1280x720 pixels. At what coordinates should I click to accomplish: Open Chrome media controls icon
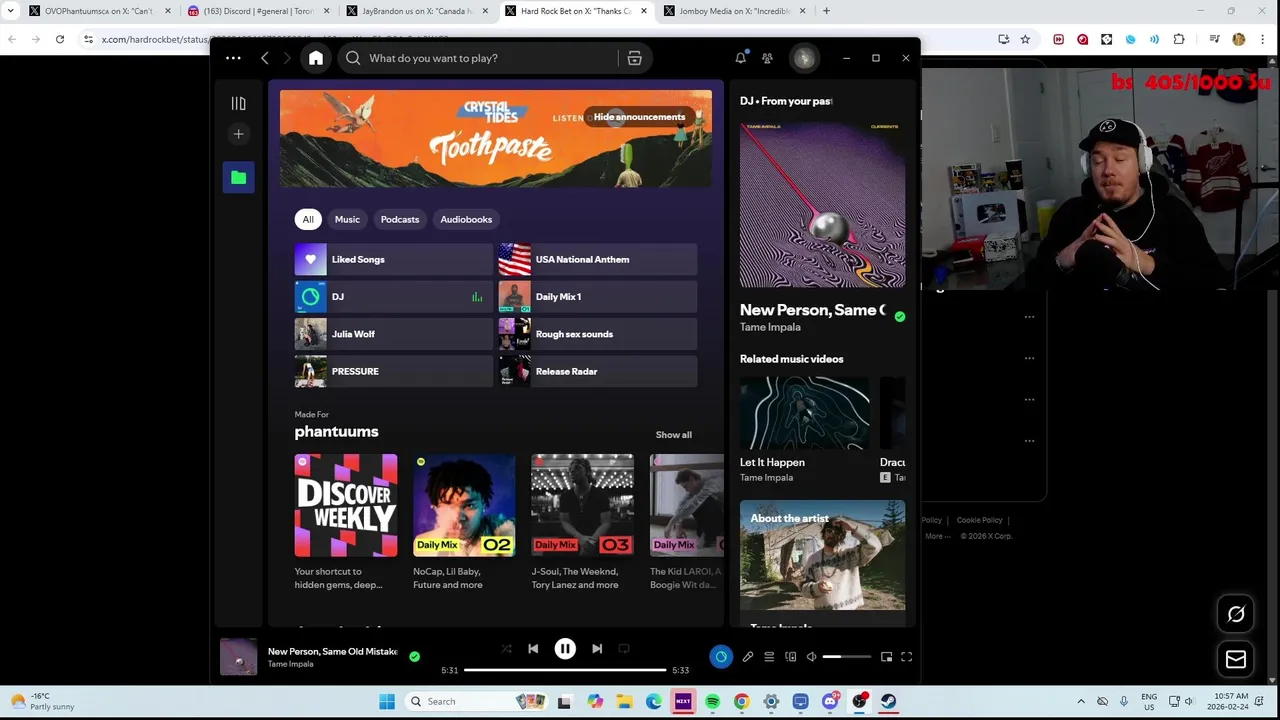tap(1214, 39)
